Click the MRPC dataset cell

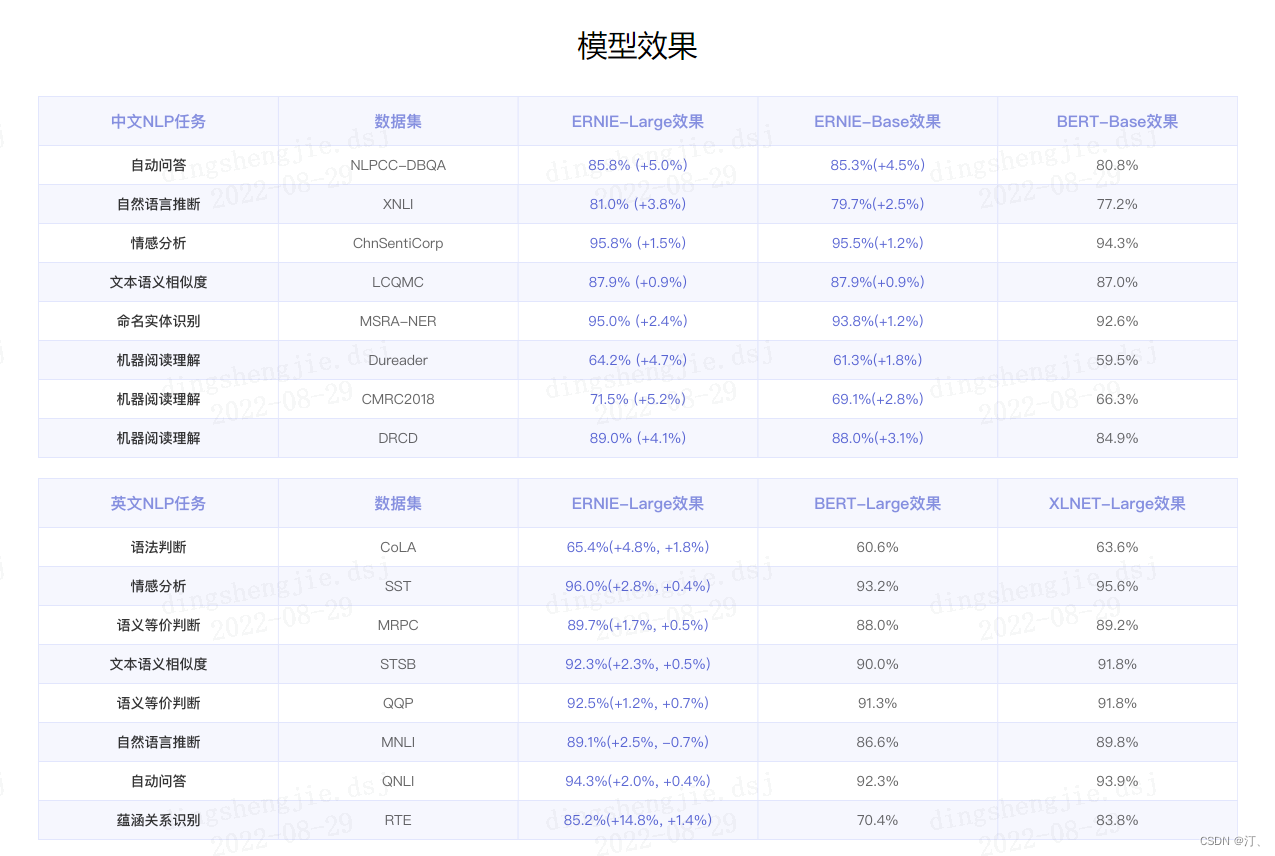coord(398,625)
